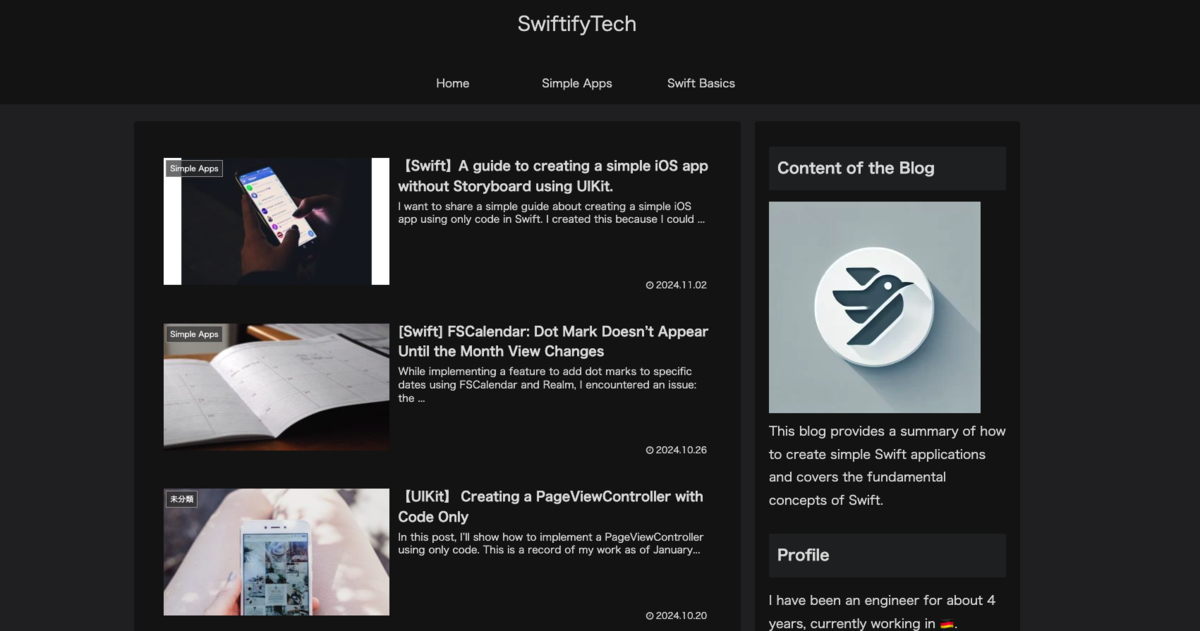This screenshot has height=631, width=1200.
Task: Open the PageViewController with Code Only article
Action: coord(551,506)
